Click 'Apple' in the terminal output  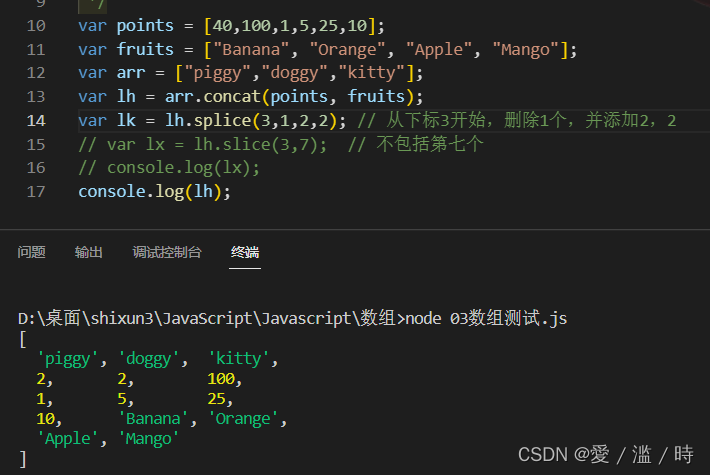(x=67, y=439)
